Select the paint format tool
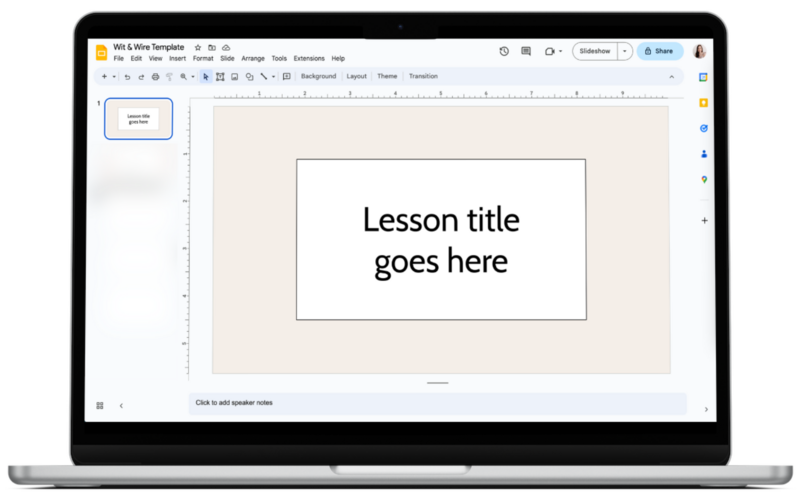This screenshot has width=800, height=500. [169, 77]
